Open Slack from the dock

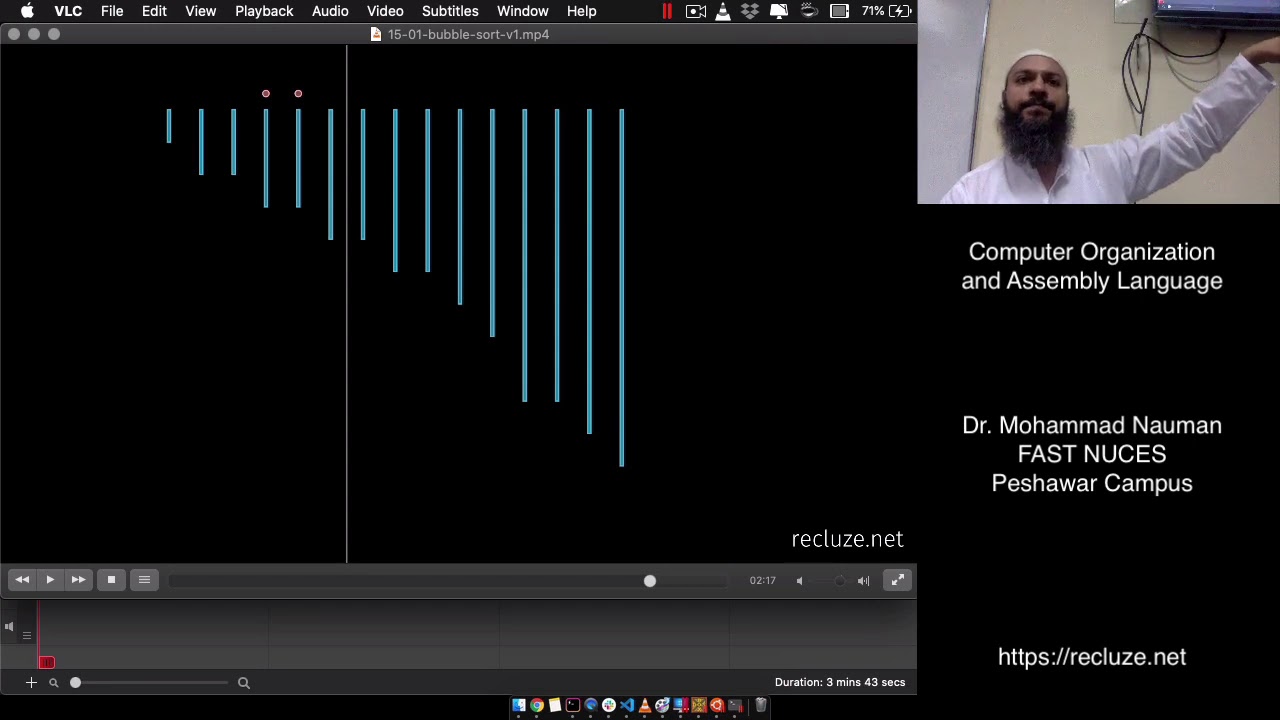[x=609, y=706]
